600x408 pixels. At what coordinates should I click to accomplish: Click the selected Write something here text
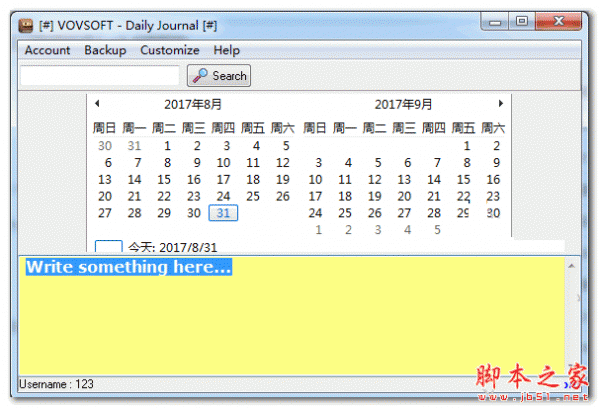129,267
